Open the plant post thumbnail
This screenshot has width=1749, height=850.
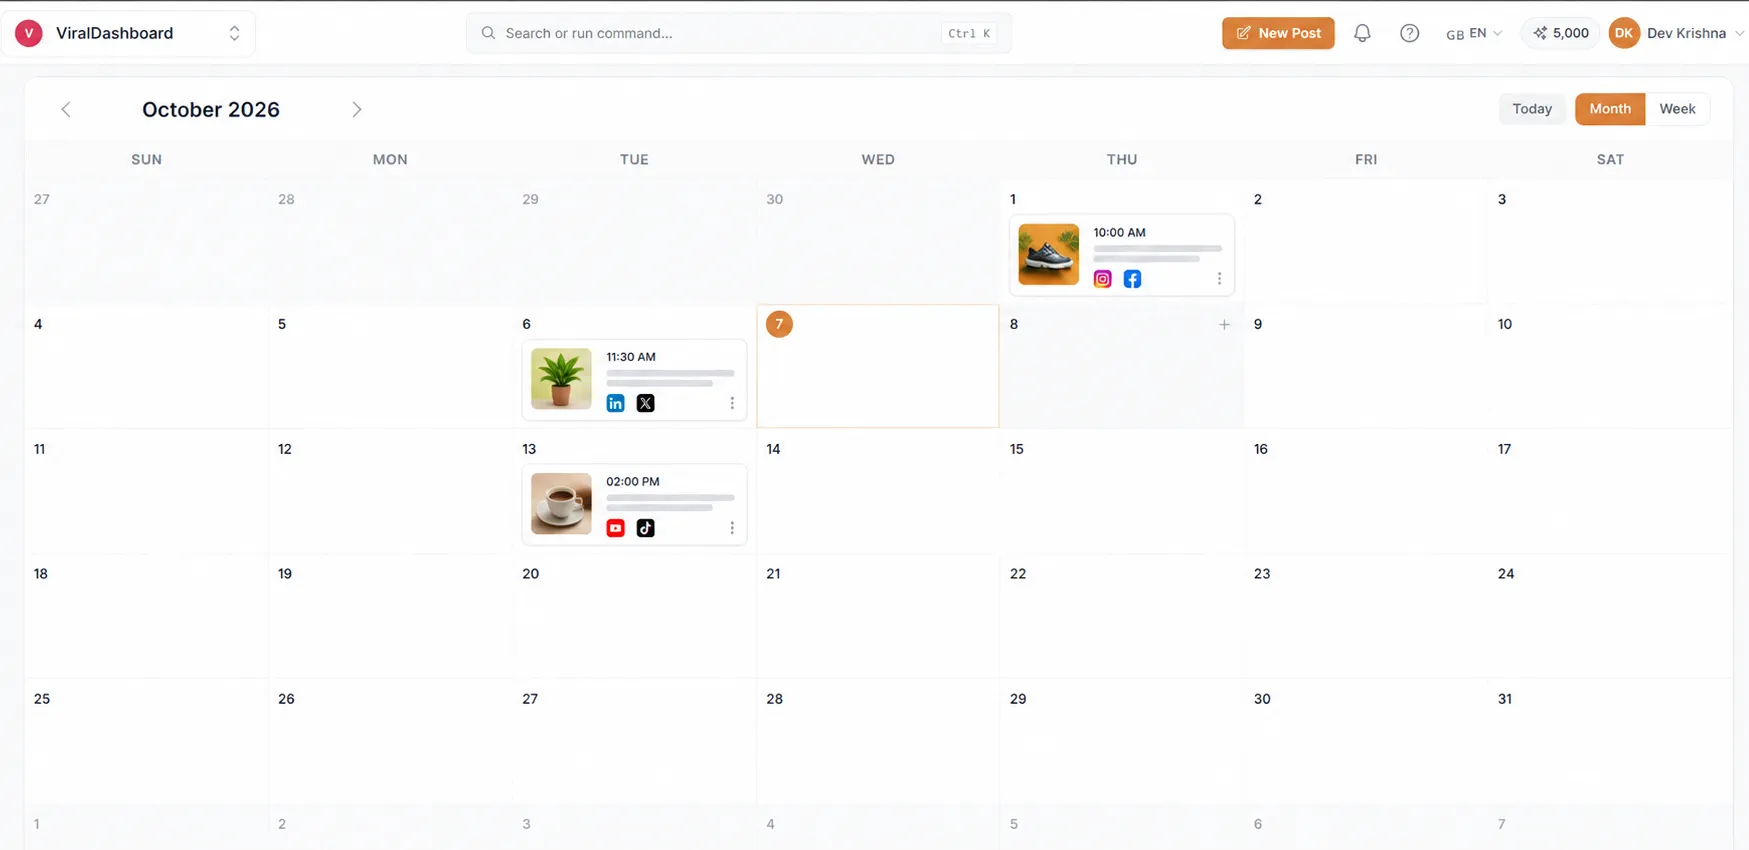pyautogui.click(x=561, y=379)
